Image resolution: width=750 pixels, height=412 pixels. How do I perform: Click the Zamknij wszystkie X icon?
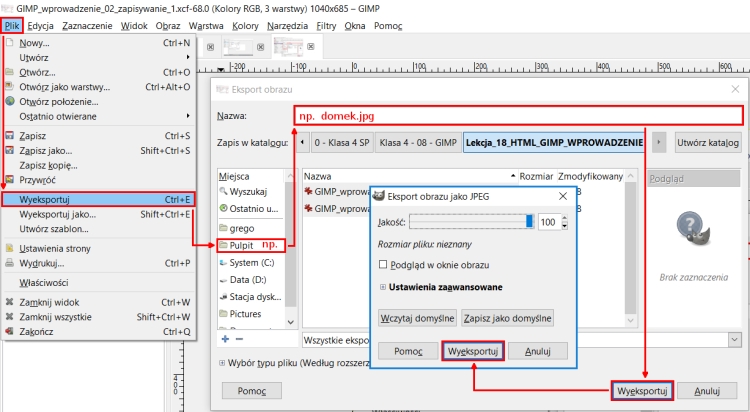tap(9, 317)
